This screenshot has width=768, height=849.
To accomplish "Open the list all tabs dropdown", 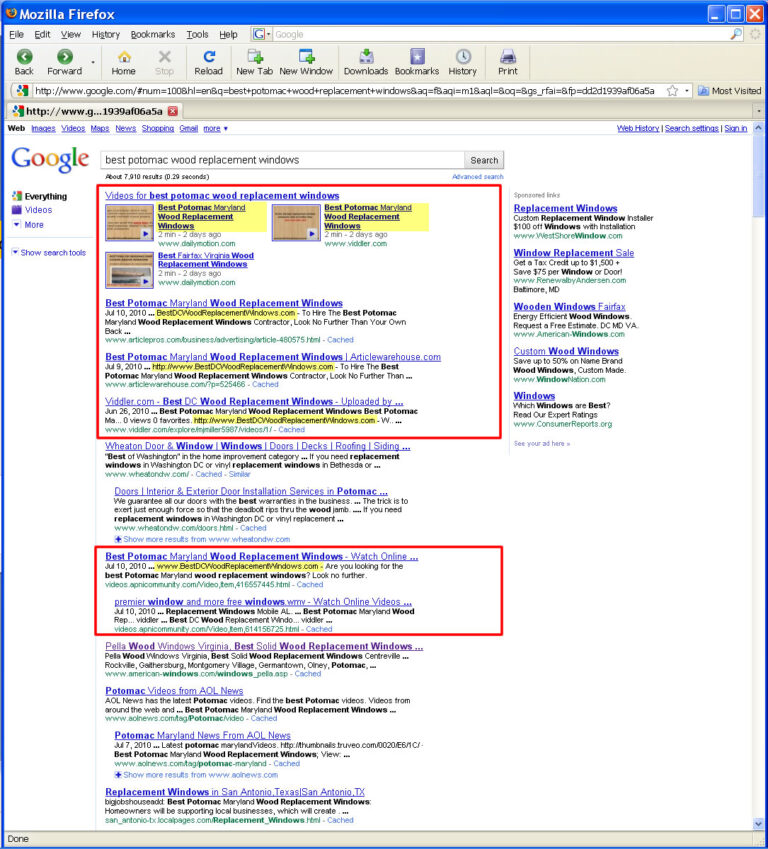I will (x=759, y=111).
